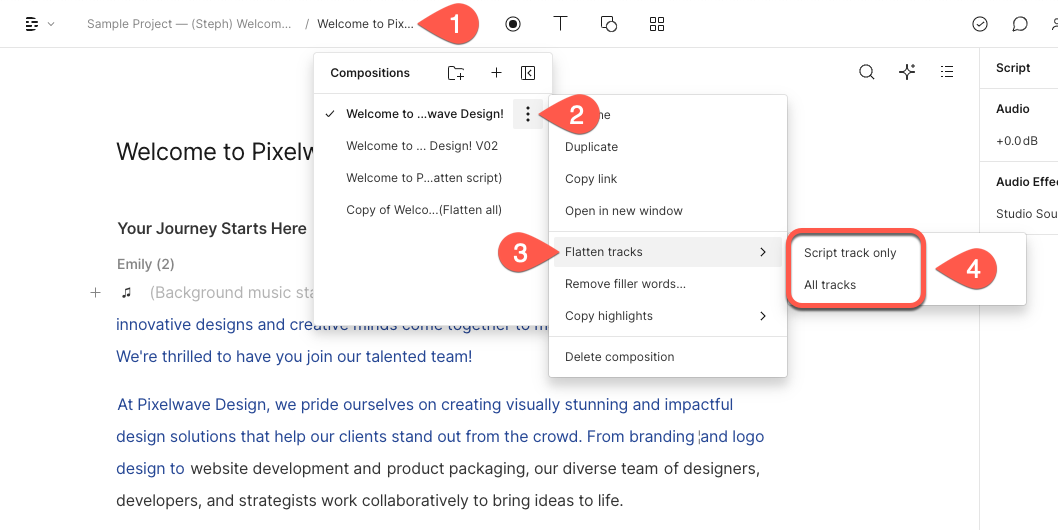Open the list outline icon

(x=947, y=72)
